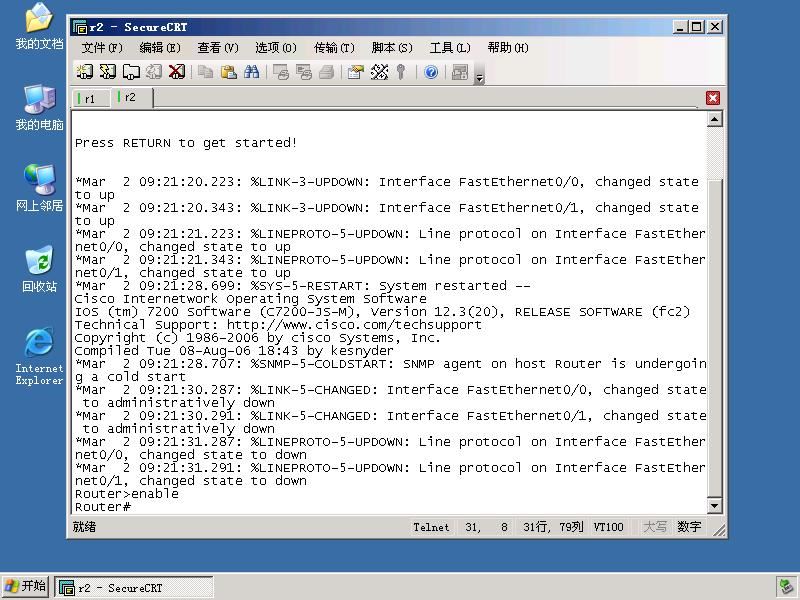800x600 pixels.
Task: Click the 'Press RETURN to get started!' text
Action: [x=186, y=142]
